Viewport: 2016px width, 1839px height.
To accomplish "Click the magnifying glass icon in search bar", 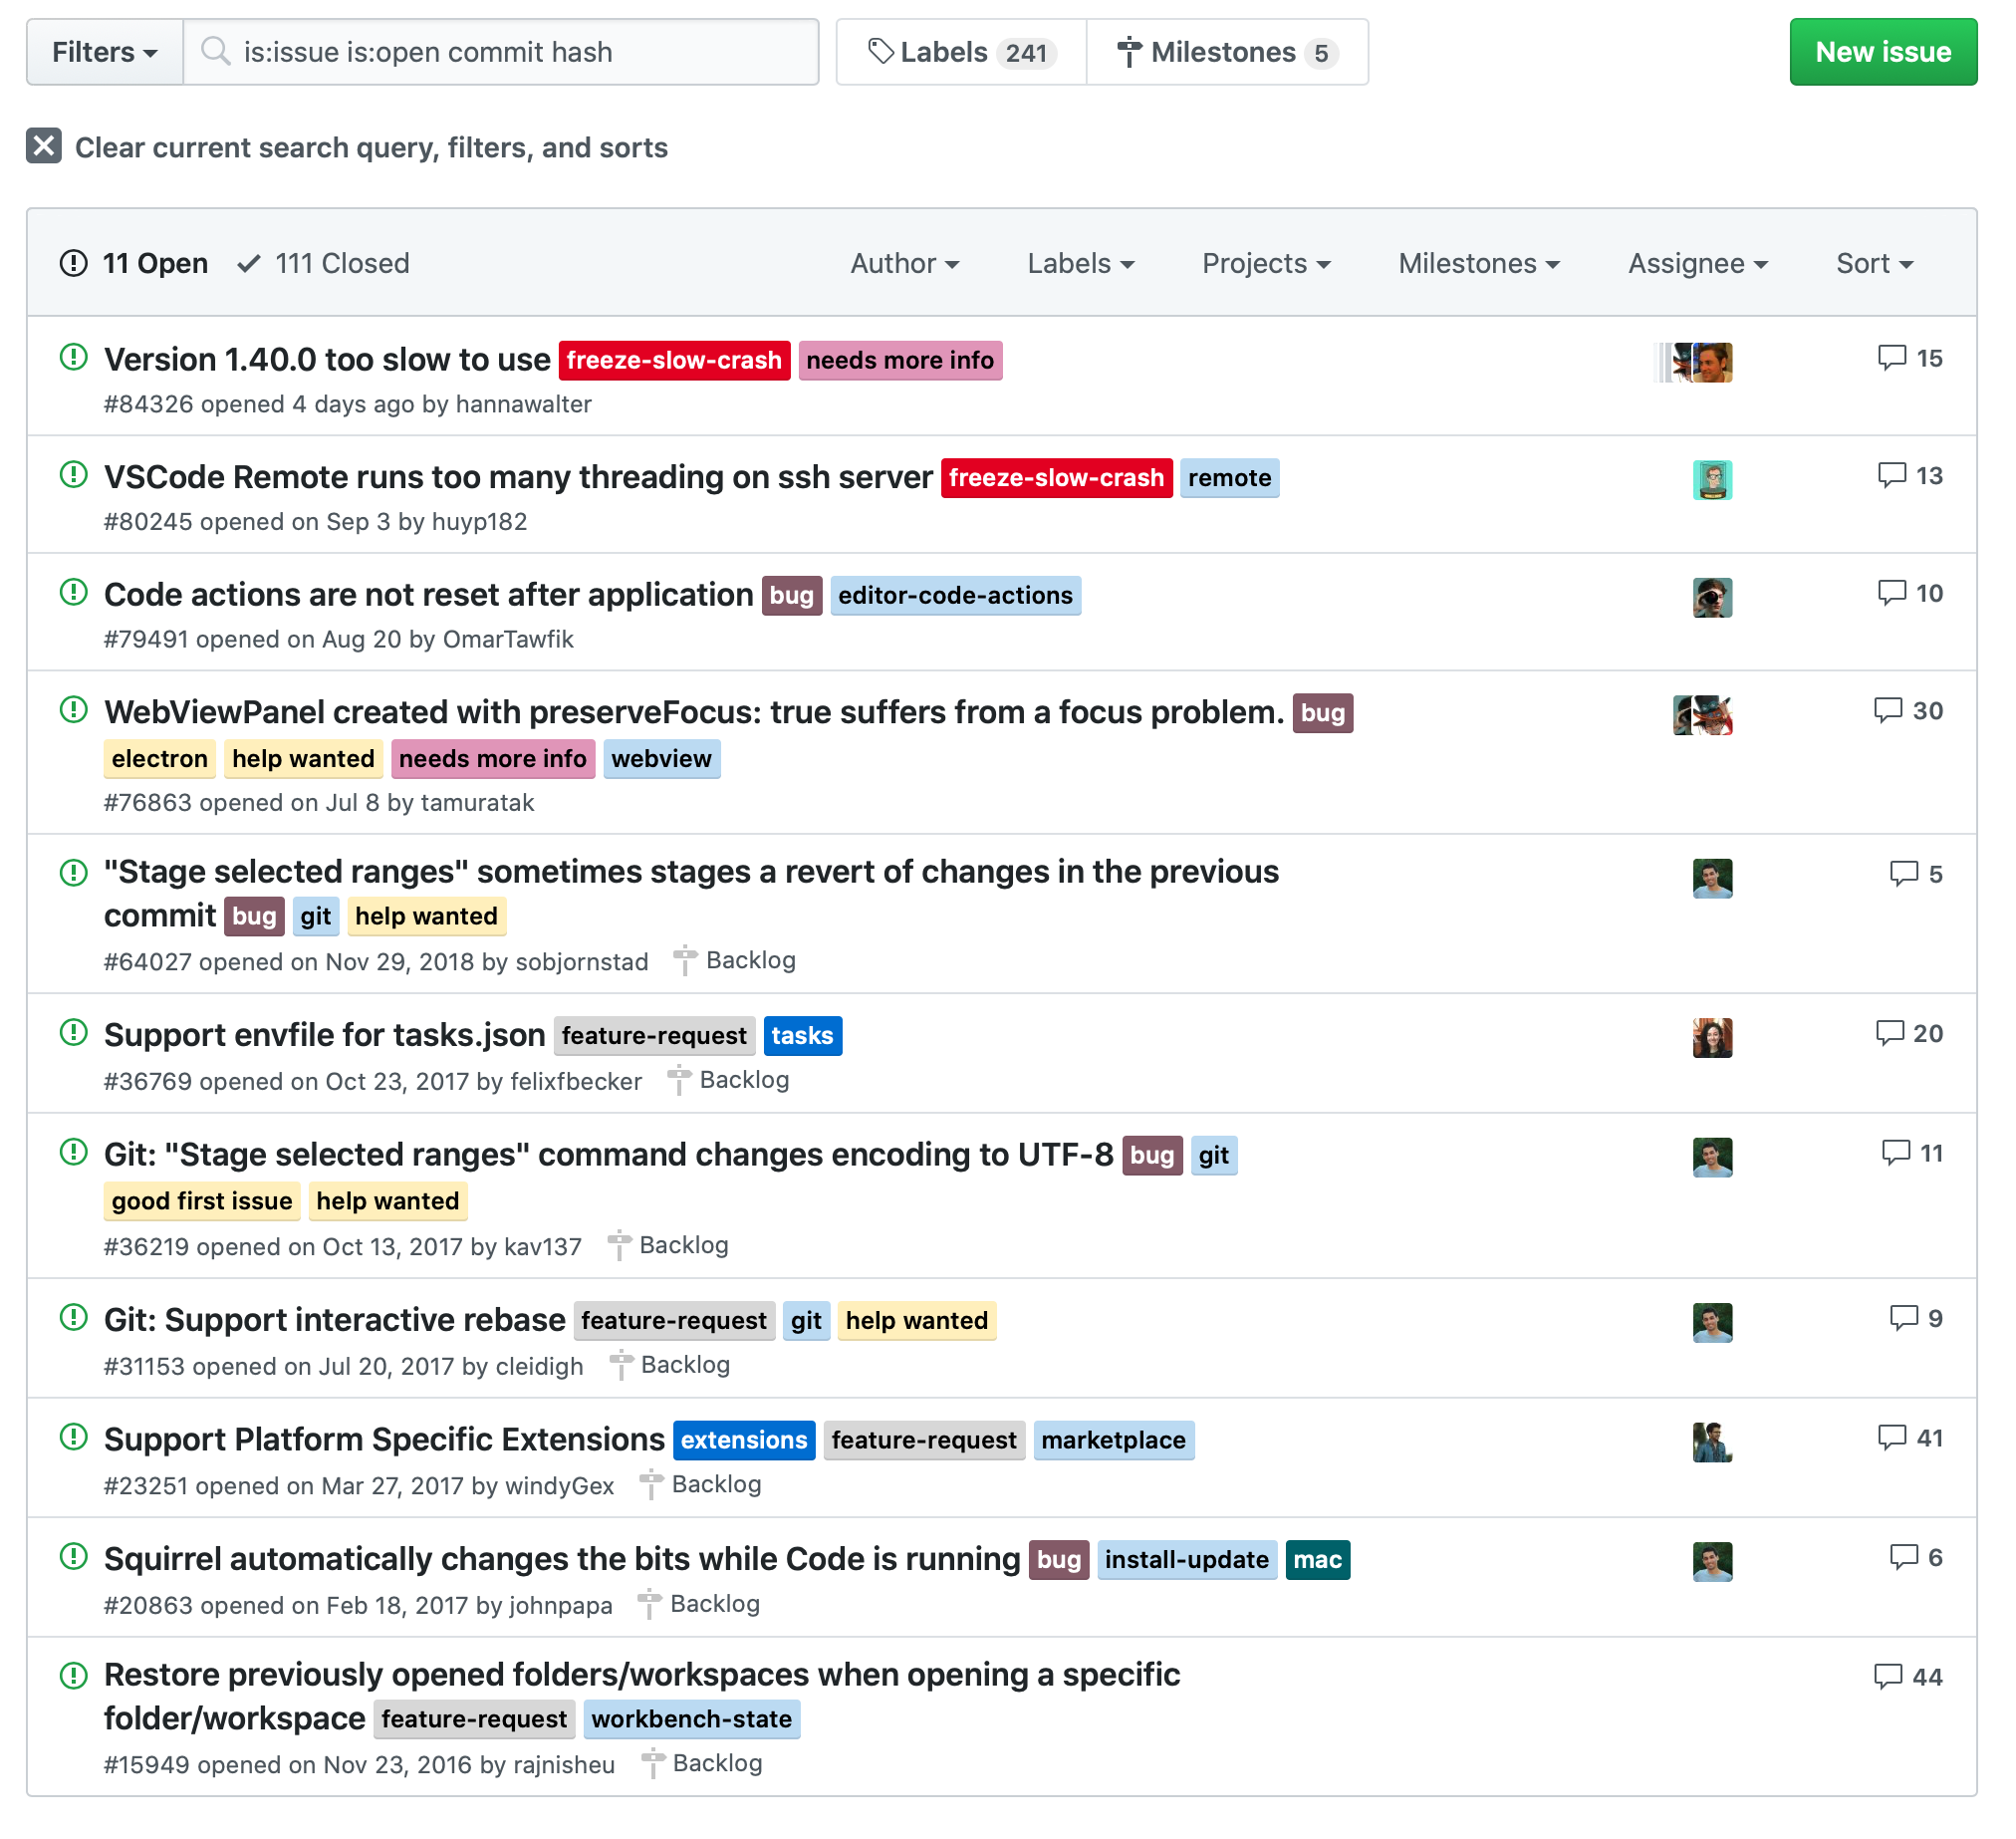I will pyautogui.click(x=216, y=52).
